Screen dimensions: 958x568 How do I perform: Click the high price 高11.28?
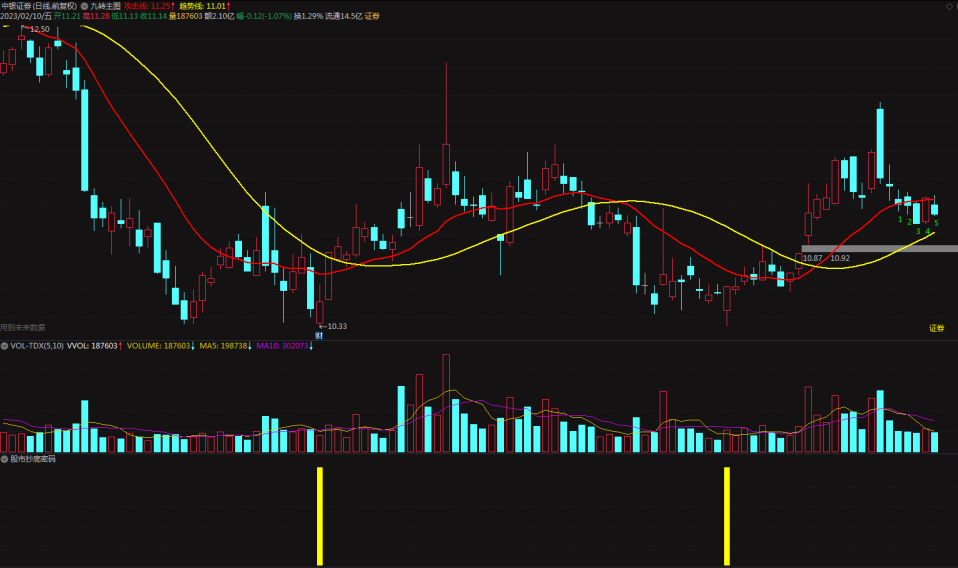tap(96, 16)
